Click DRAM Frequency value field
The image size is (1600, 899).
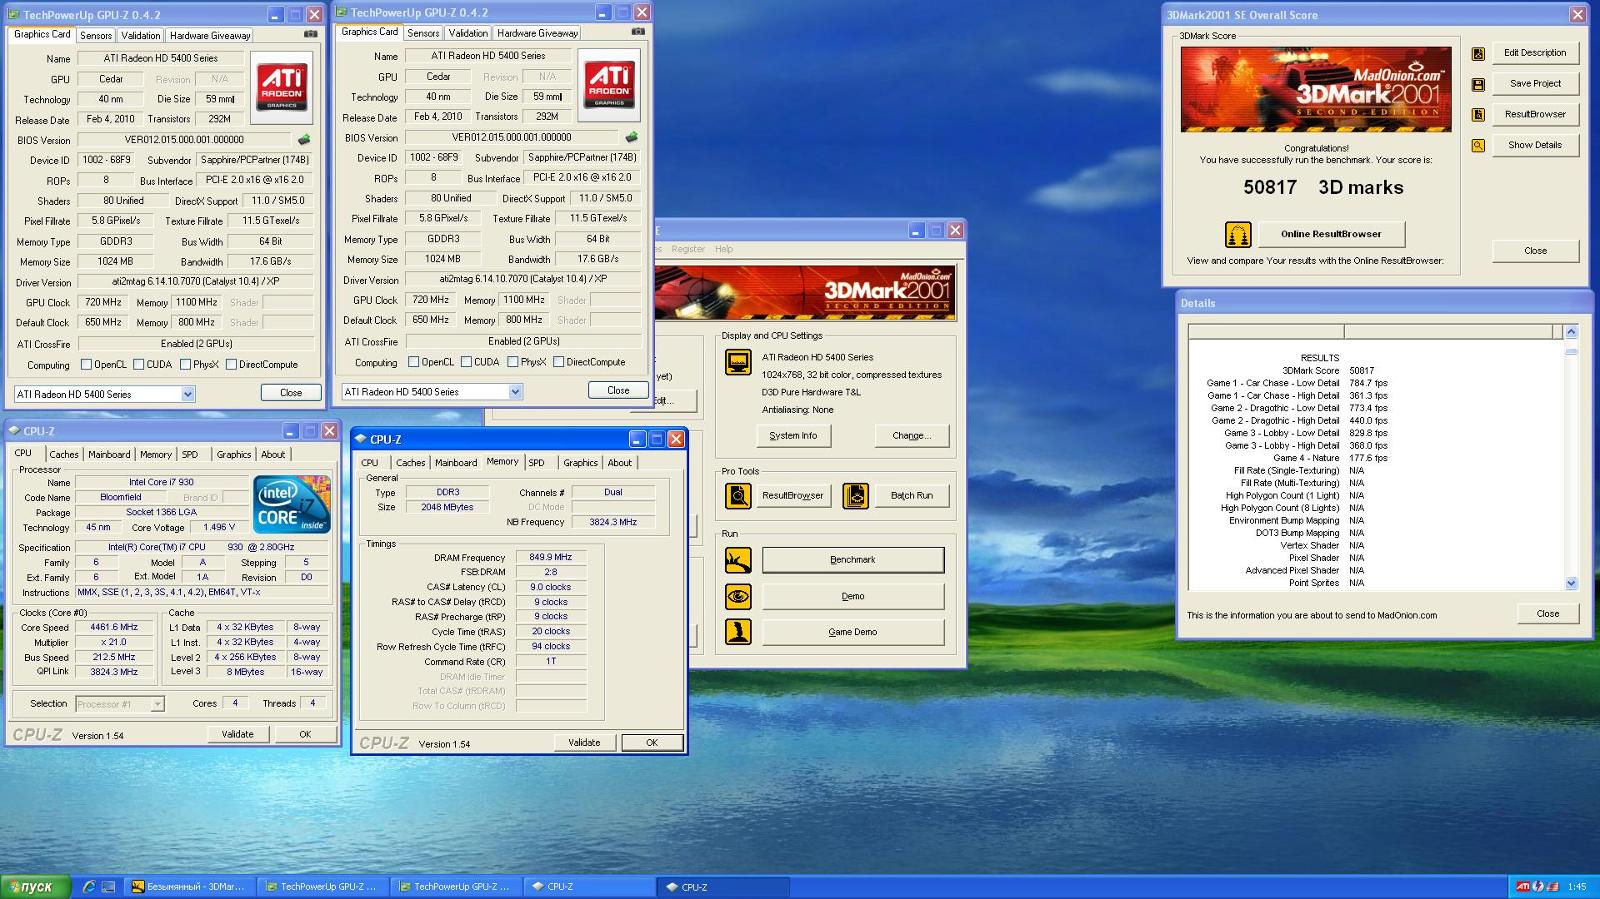pos(550,557)
